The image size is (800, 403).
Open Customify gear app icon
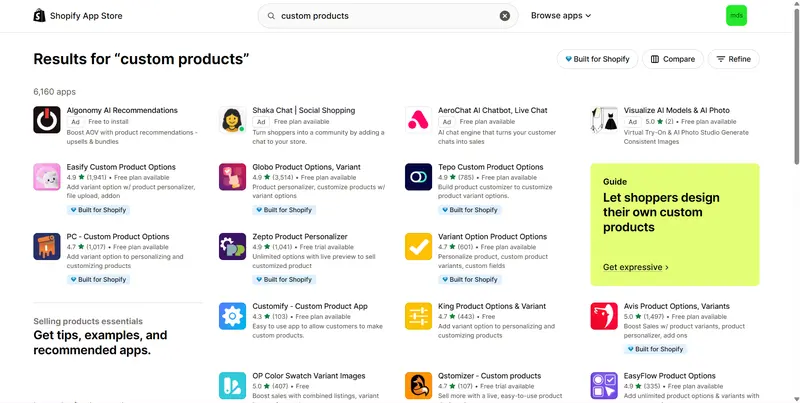click(233, 316)
